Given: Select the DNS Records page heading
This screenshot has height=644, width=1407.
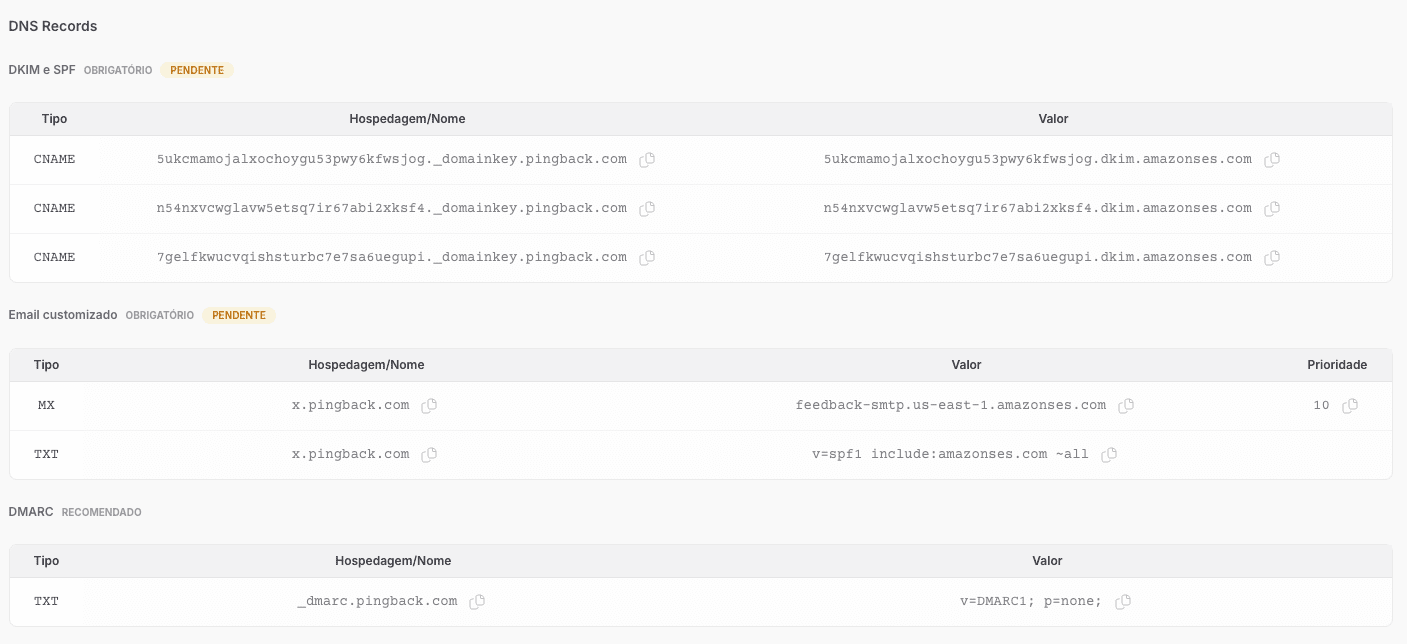Looking at the screenshot, I should pyautogui.click(x=52, y=26).
